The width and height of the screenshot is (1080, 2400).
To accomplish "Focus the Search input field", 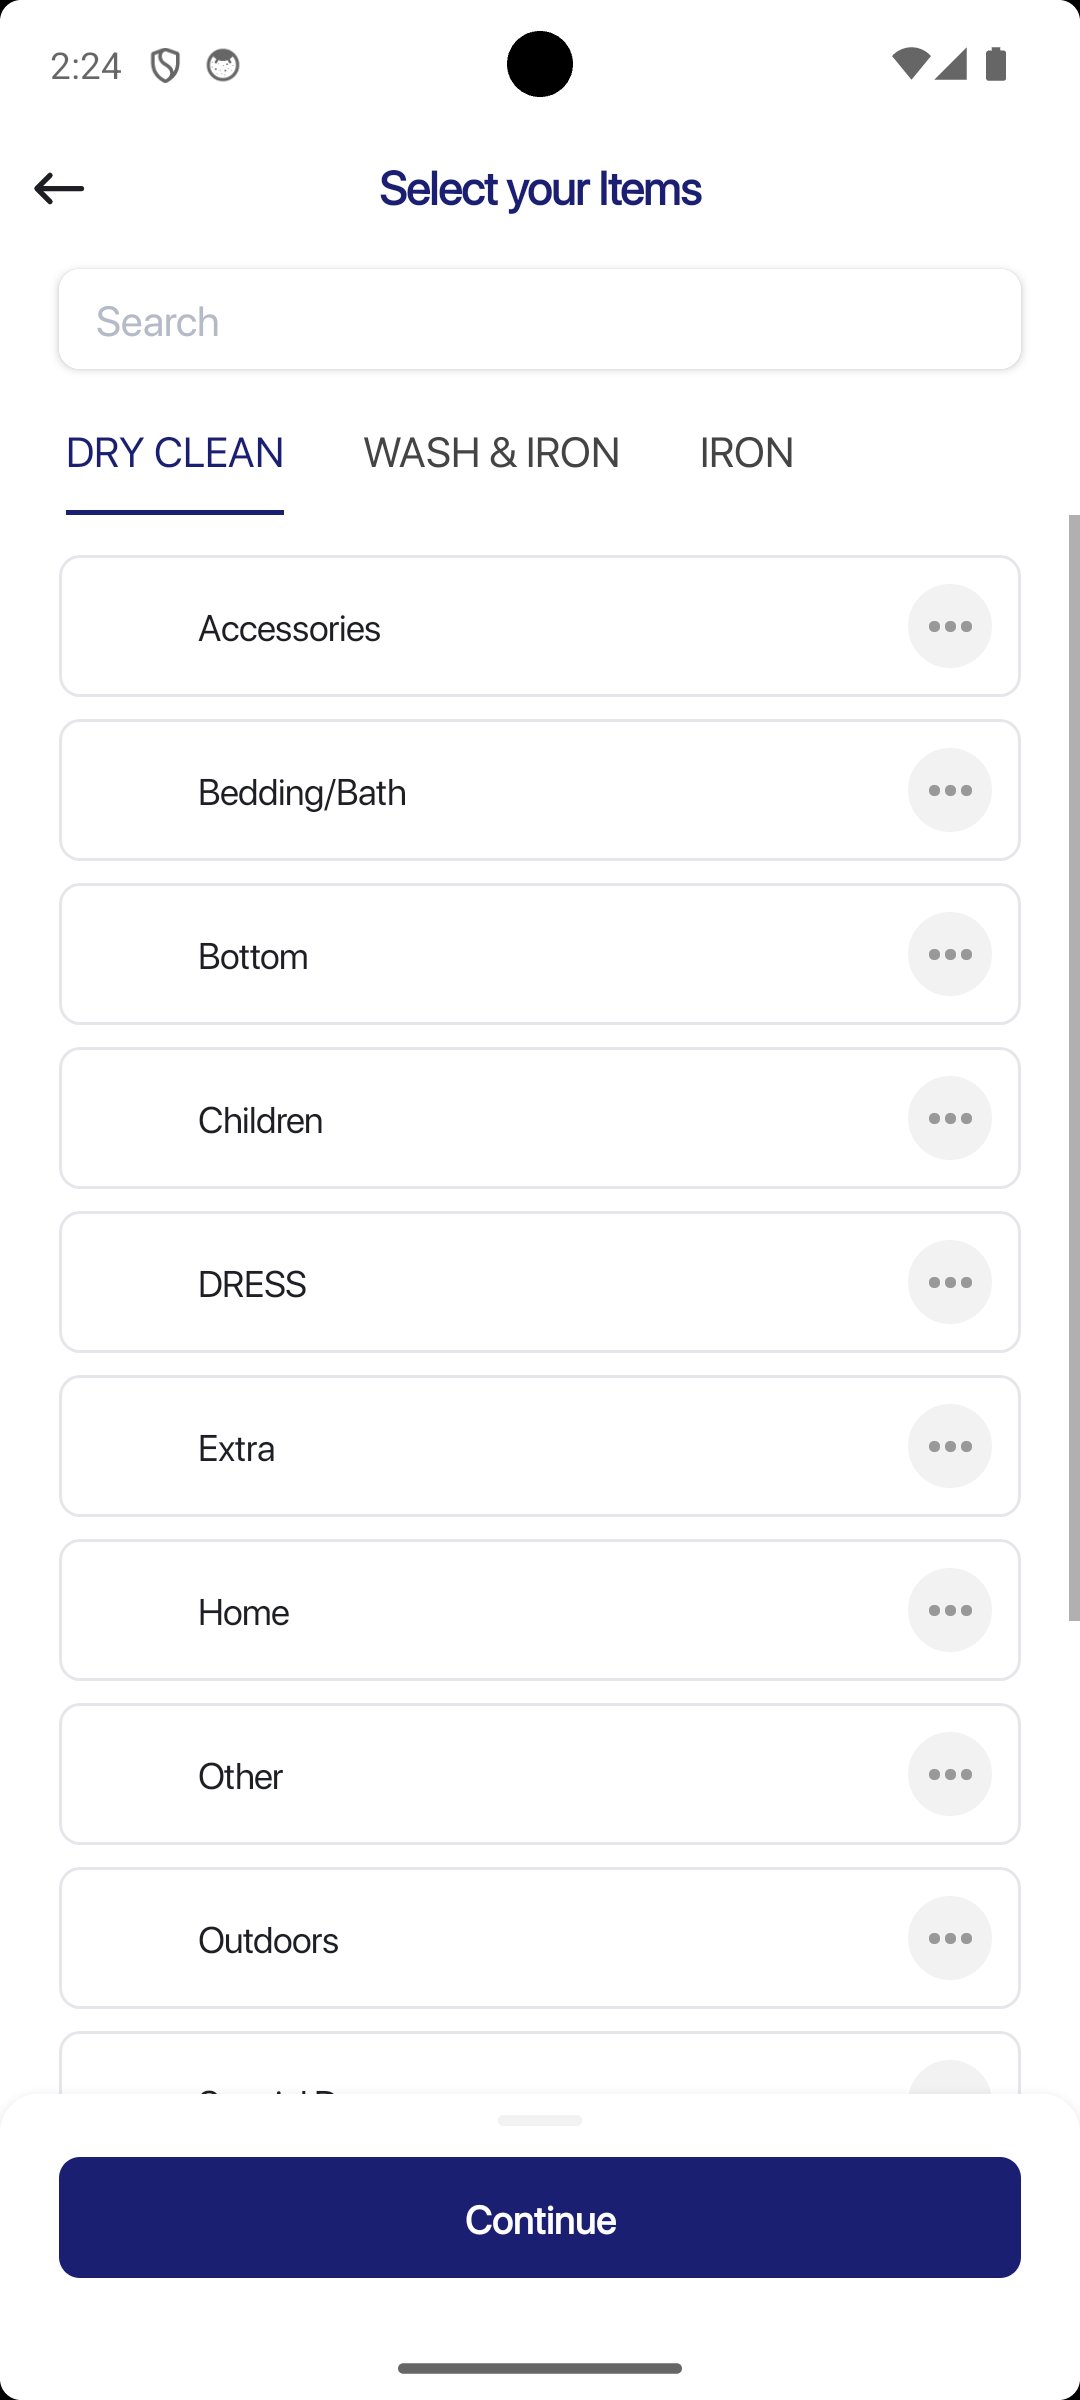I will click(x=540, y=320).
